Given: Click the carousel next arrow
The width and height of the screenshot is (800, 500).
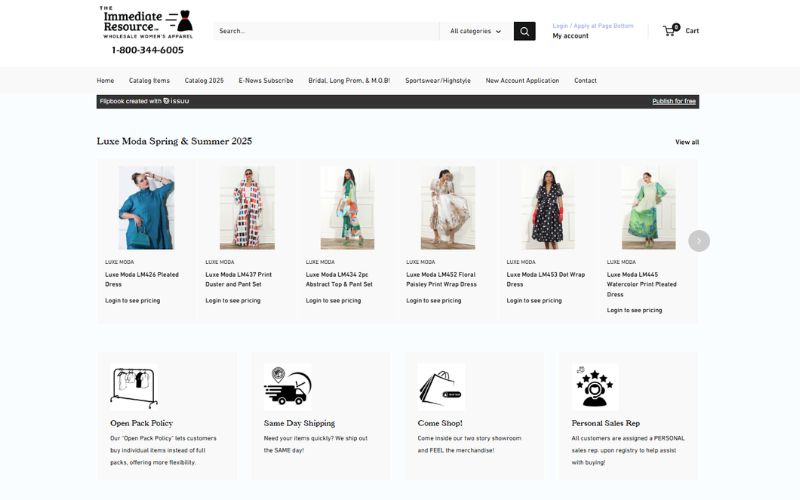Looking at the screenshot, I should pos(698,241).
